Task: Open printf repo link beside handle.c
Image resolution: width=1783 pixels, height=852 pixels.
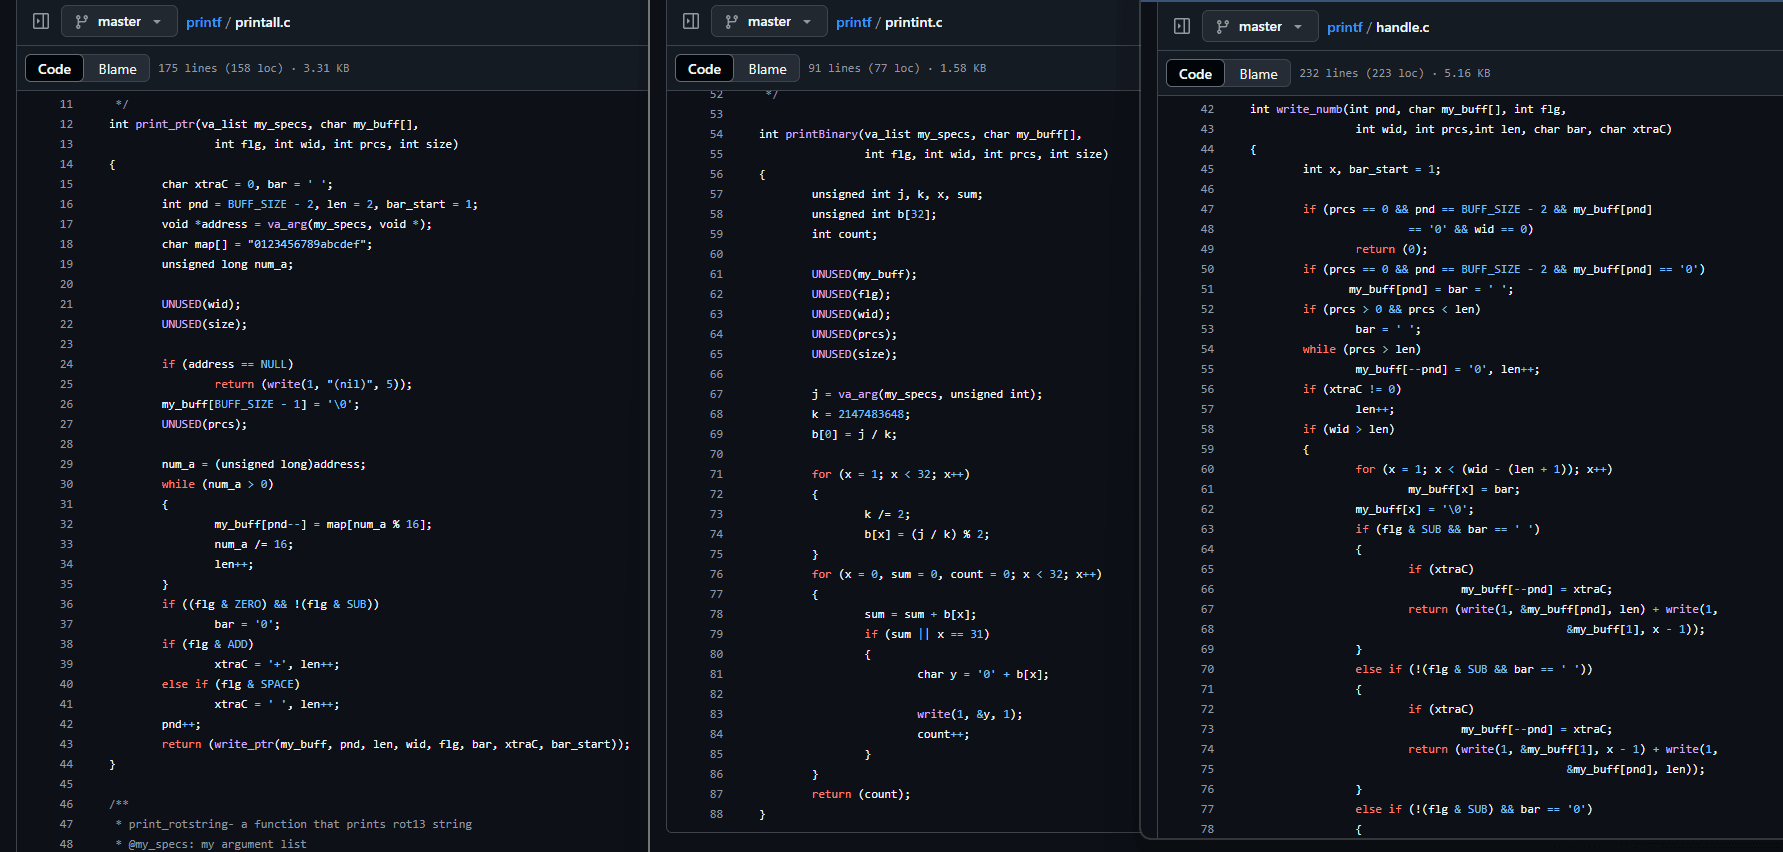Action: click(x=1344, y=27)
